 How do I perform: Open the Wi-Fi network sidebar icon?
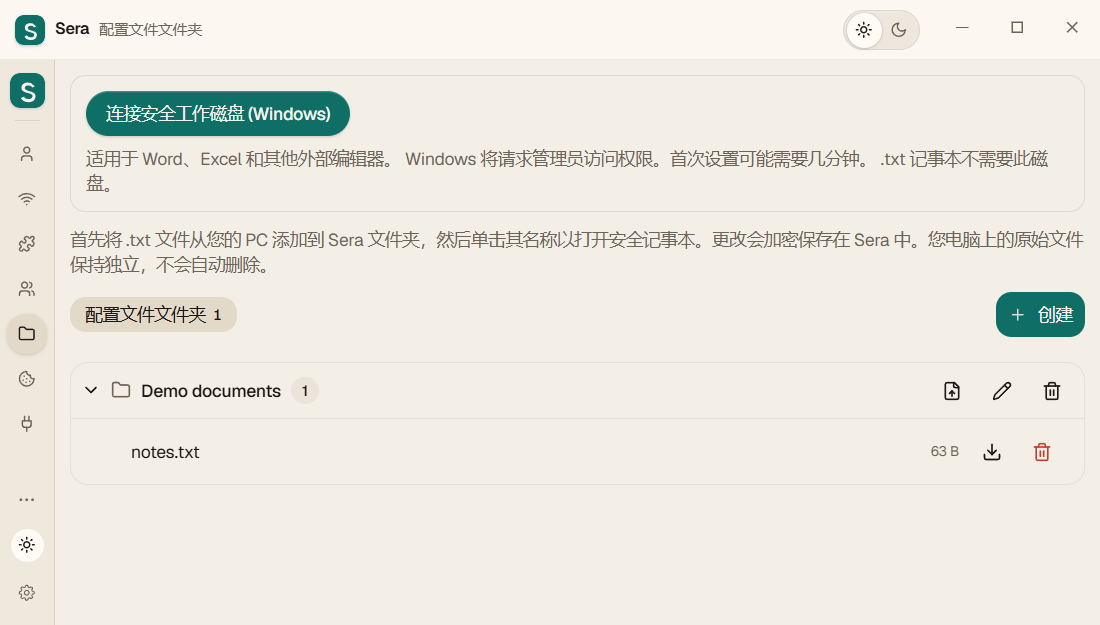pyautogui.click(x=27, y=199)
